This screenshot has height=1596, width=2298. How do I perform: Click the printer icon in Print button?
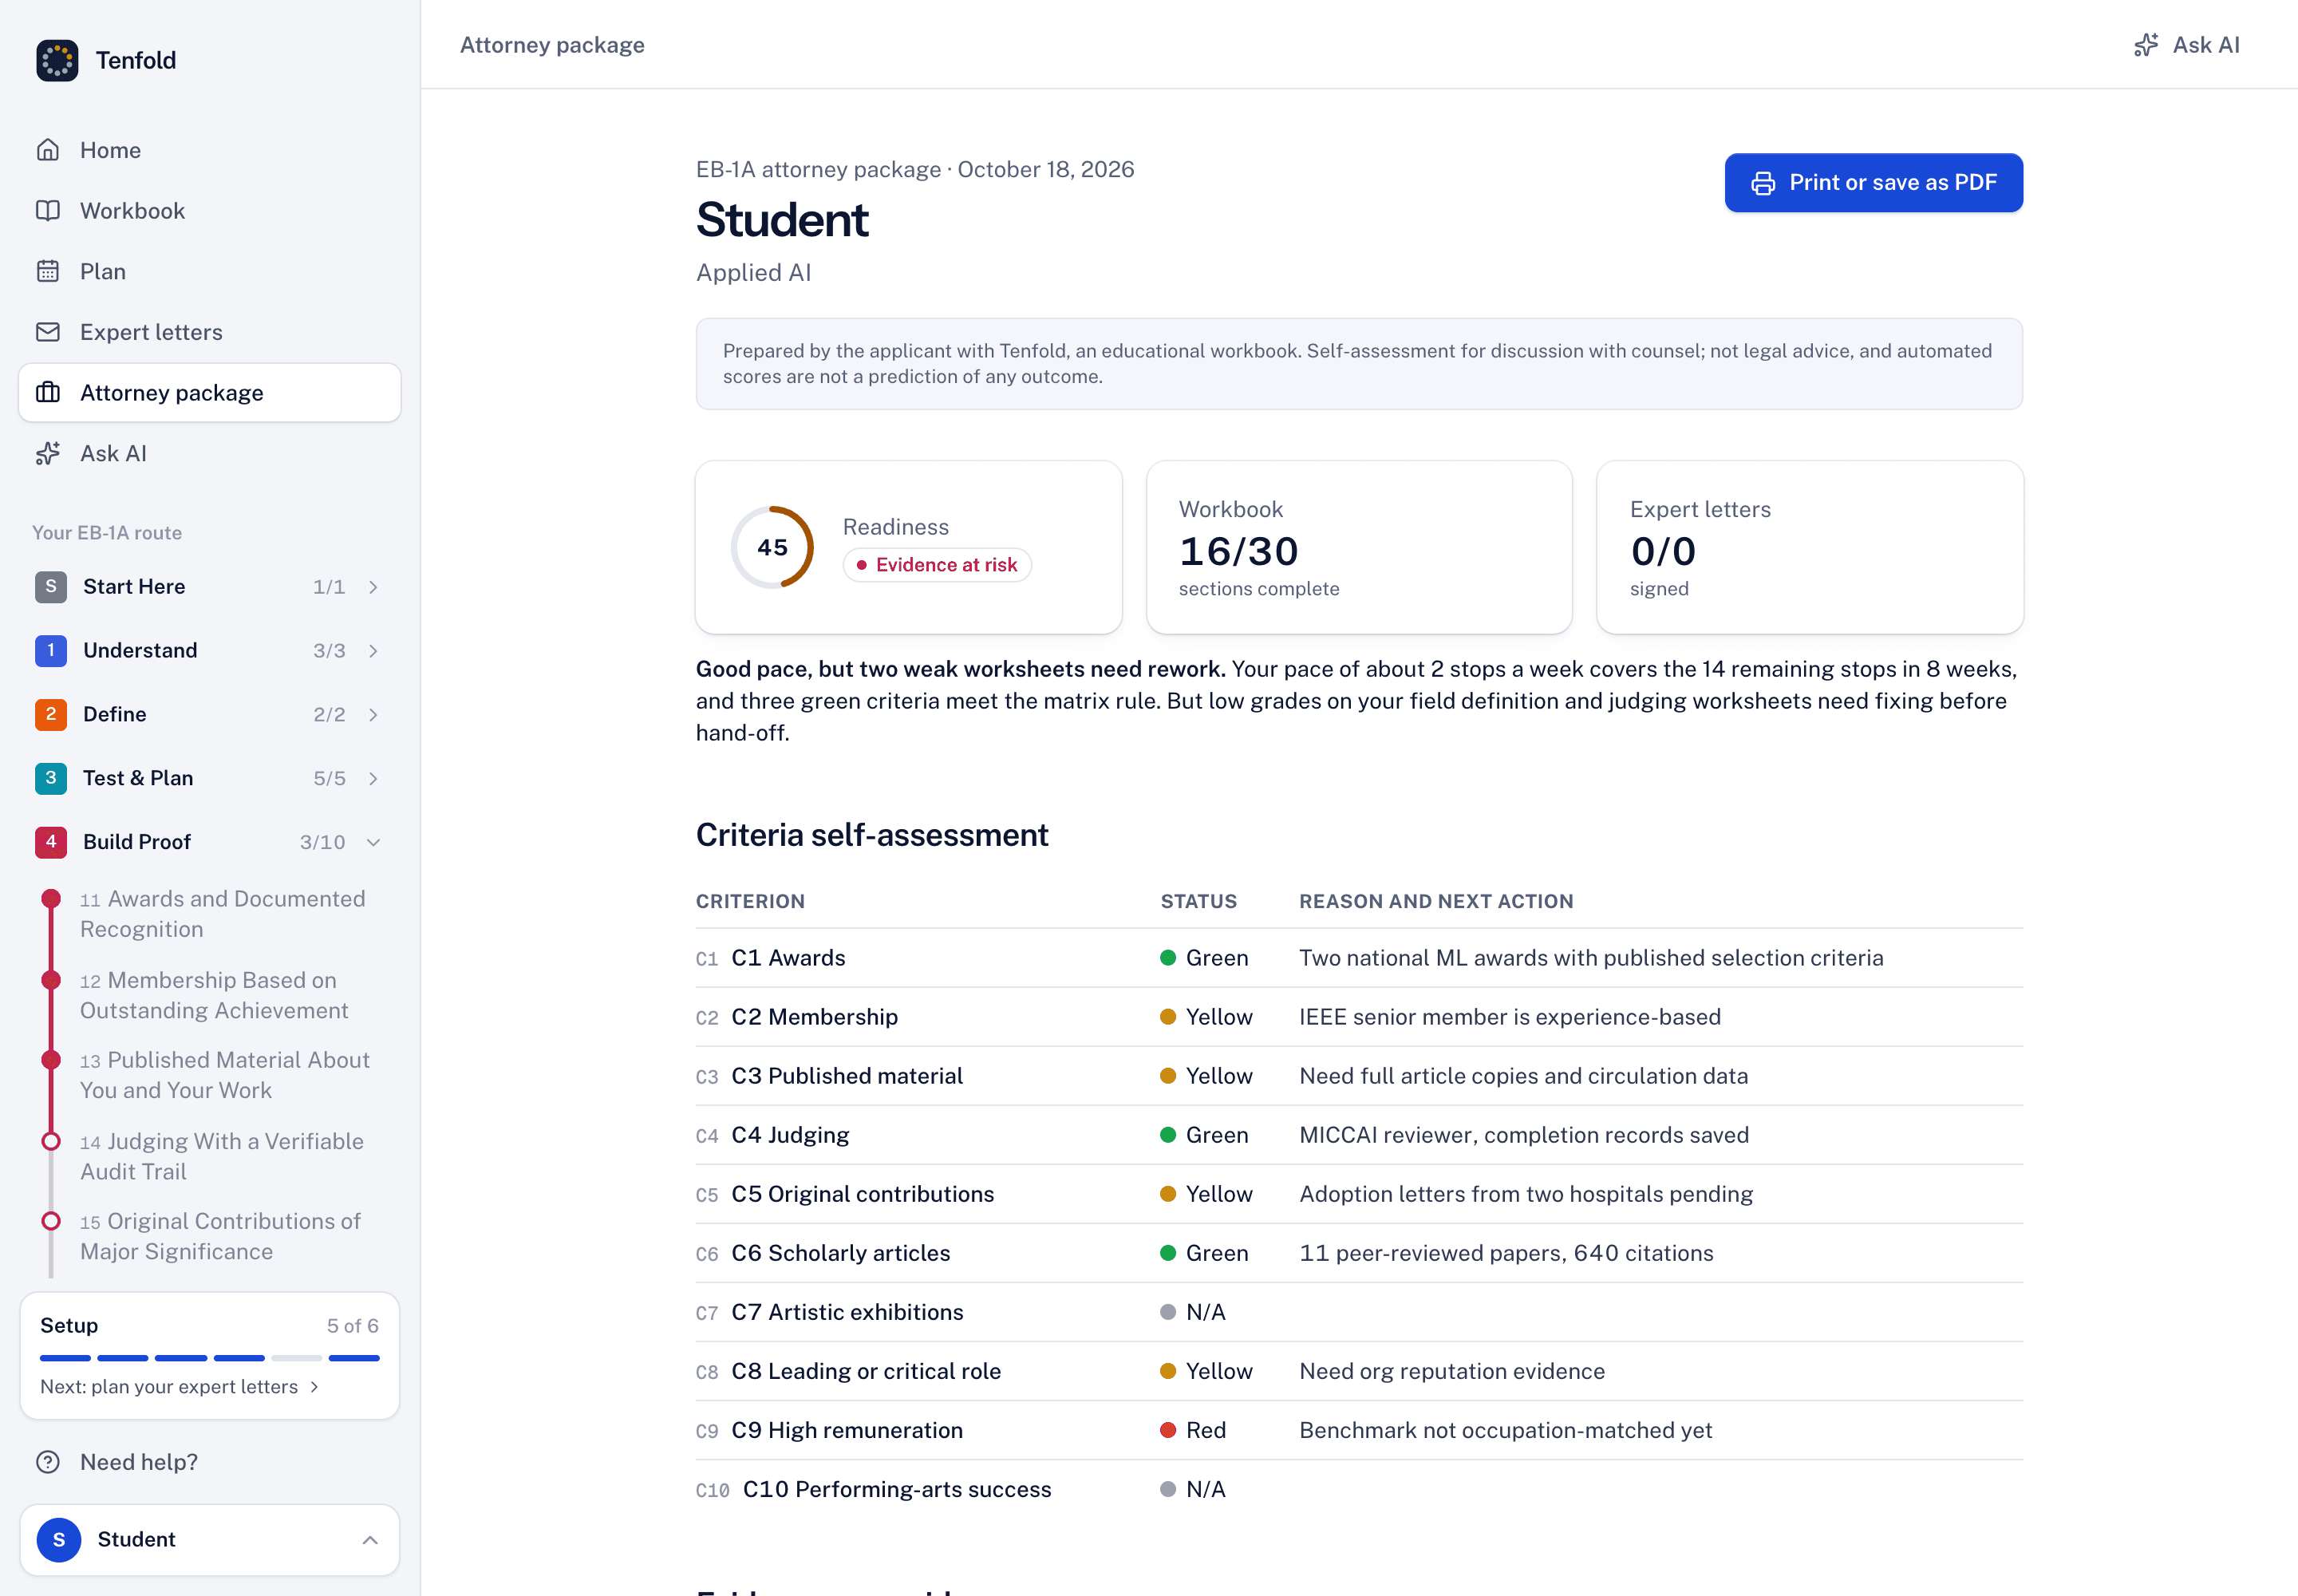click(1763, 183)
